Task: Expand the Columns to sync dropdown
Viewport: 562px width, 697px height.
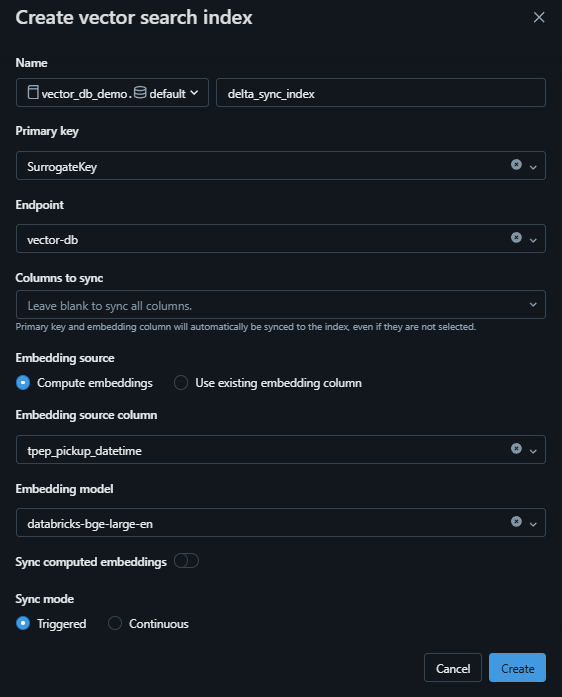Action: (281, 304)
